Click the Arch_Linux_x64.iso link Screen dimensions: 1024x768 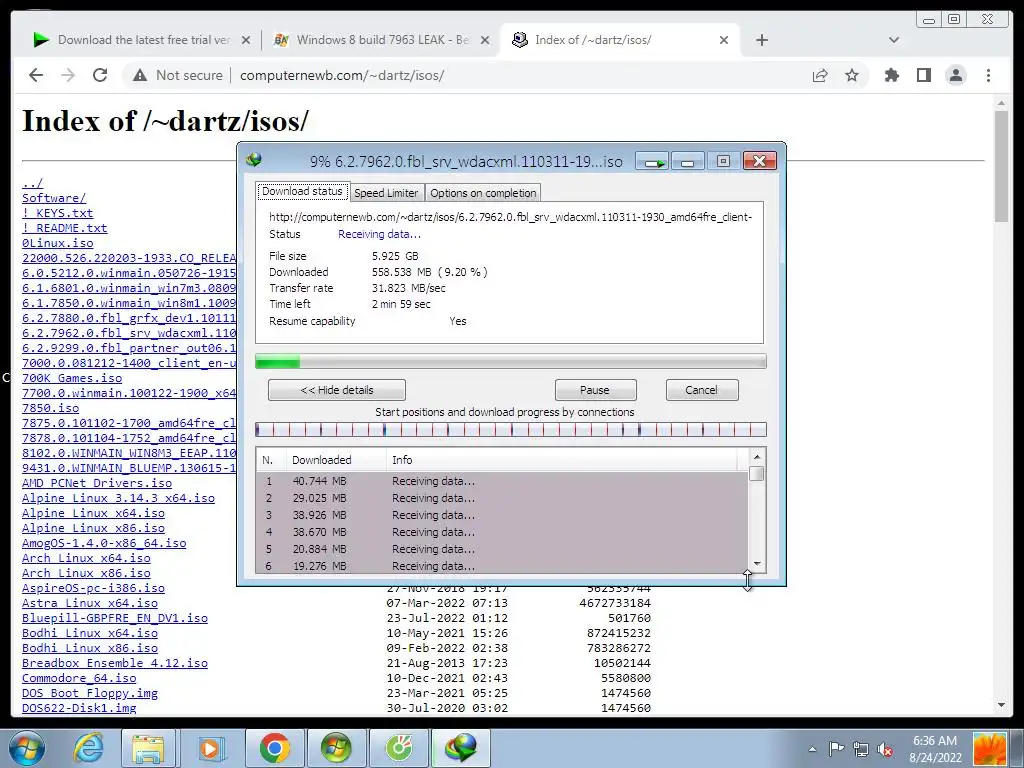86,558
